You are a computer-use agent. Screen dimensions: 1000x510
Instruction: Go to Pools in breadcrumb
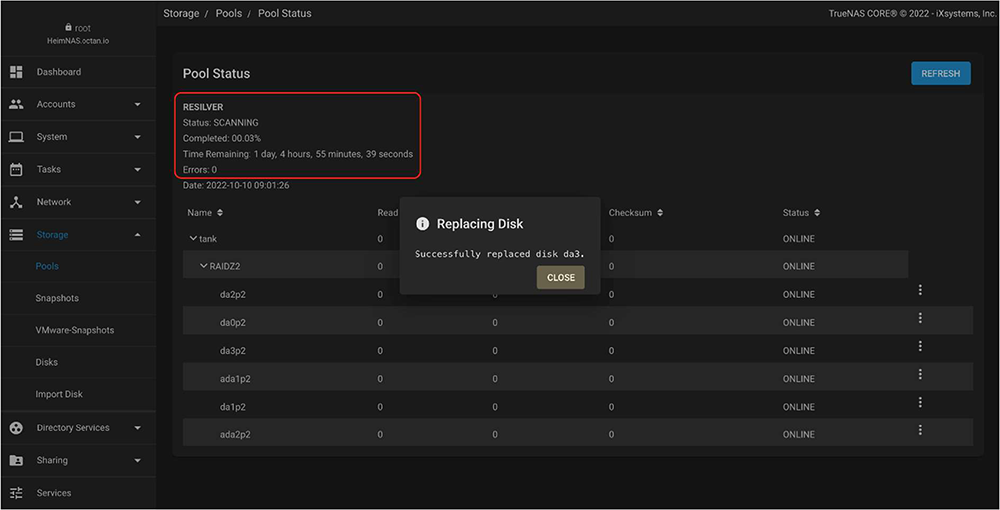pyautogui.click(x=230, y=14)
